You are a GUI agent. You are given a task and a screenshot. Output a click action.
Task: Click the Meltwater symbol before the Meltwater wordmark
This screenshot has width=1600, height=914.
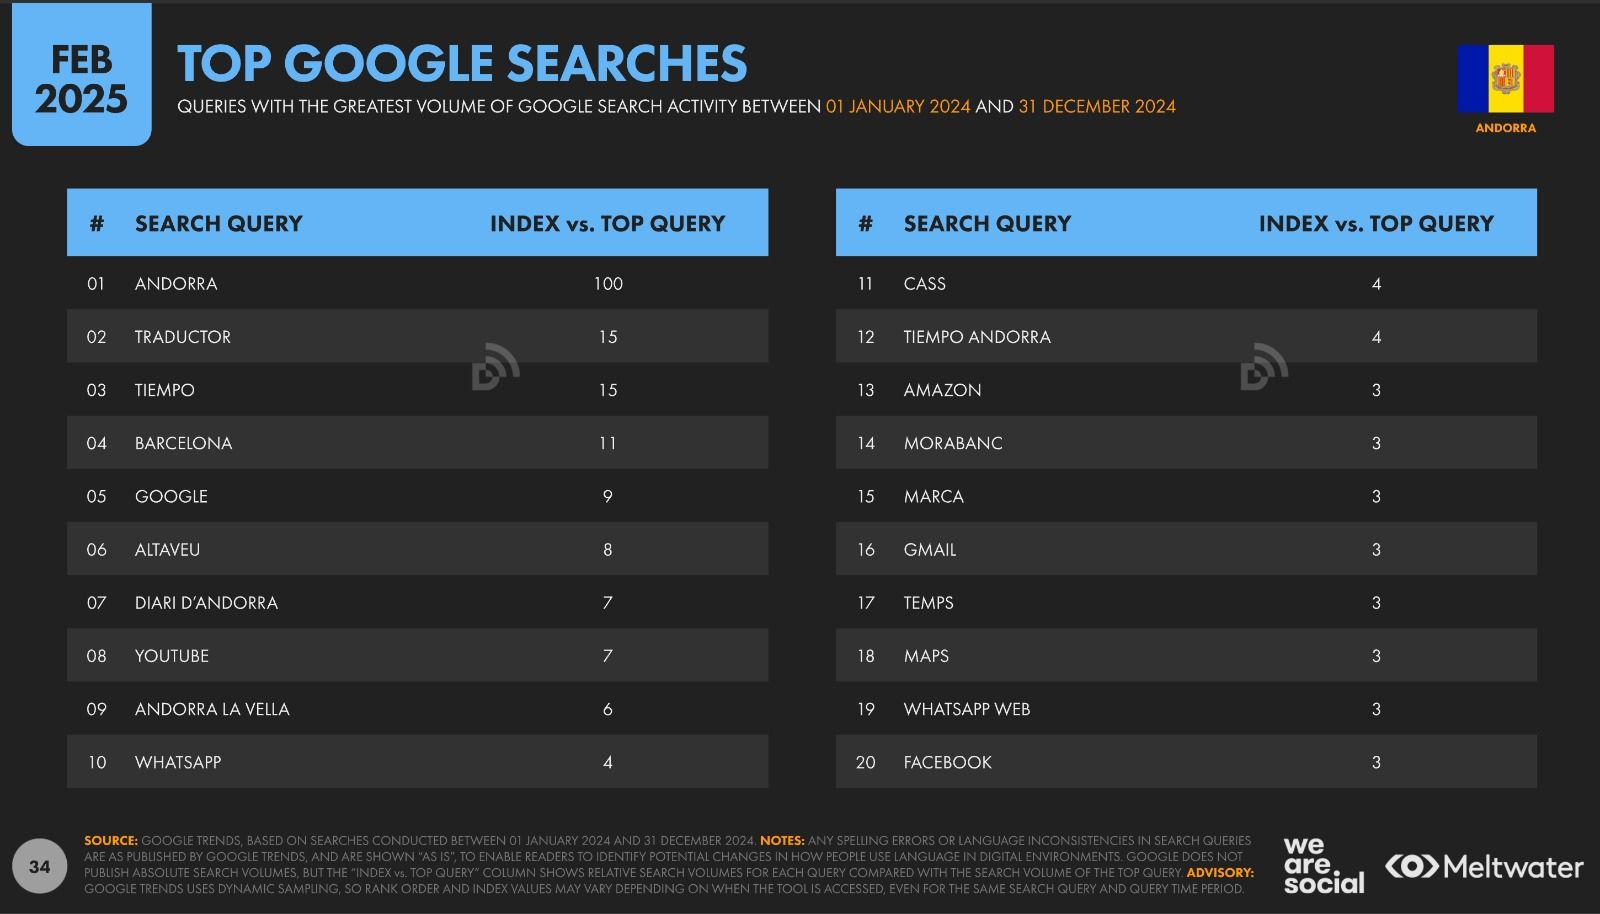click(x=1411, y=866)
